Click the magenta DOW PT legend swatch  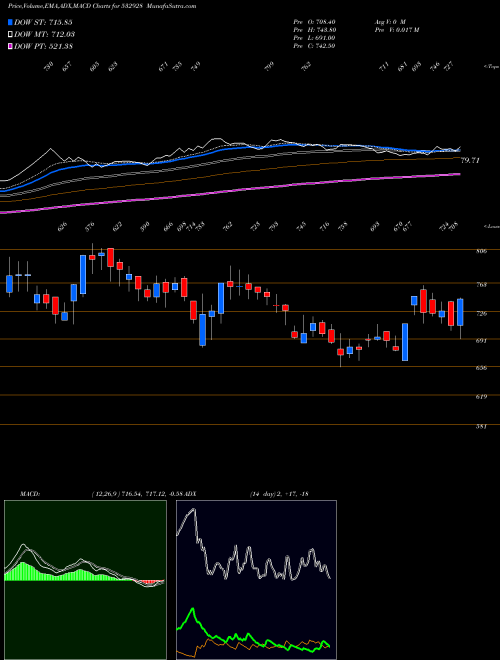[x=11, y=46]
